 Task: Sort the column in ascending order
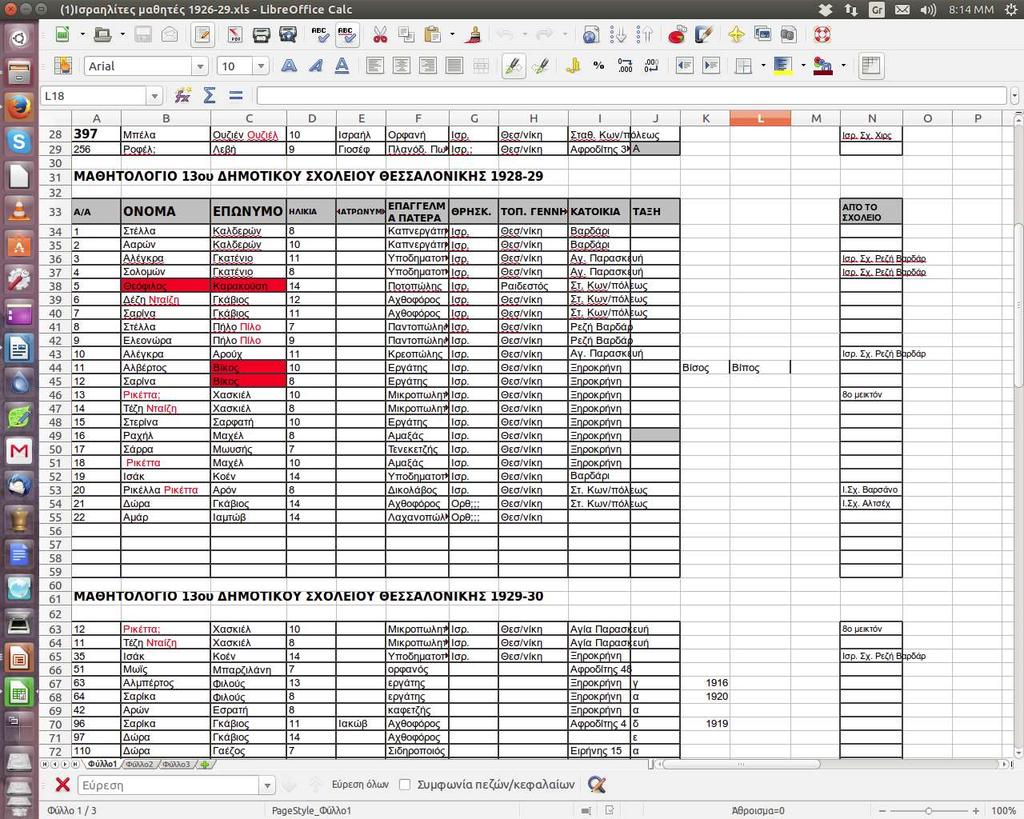pyautogui.click(x=618, y=34)
